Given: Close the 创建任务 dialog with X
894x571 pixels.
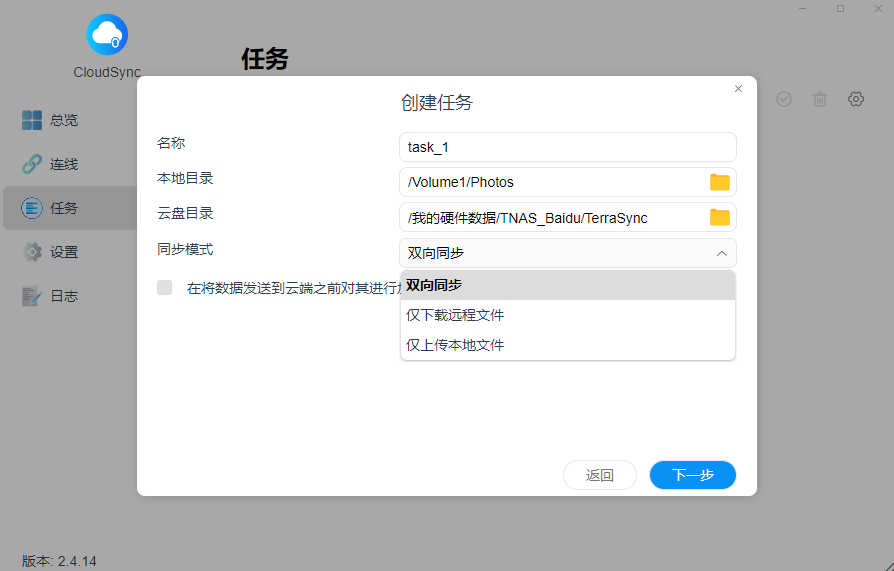Looking at the screenshot, I should 738,89.
